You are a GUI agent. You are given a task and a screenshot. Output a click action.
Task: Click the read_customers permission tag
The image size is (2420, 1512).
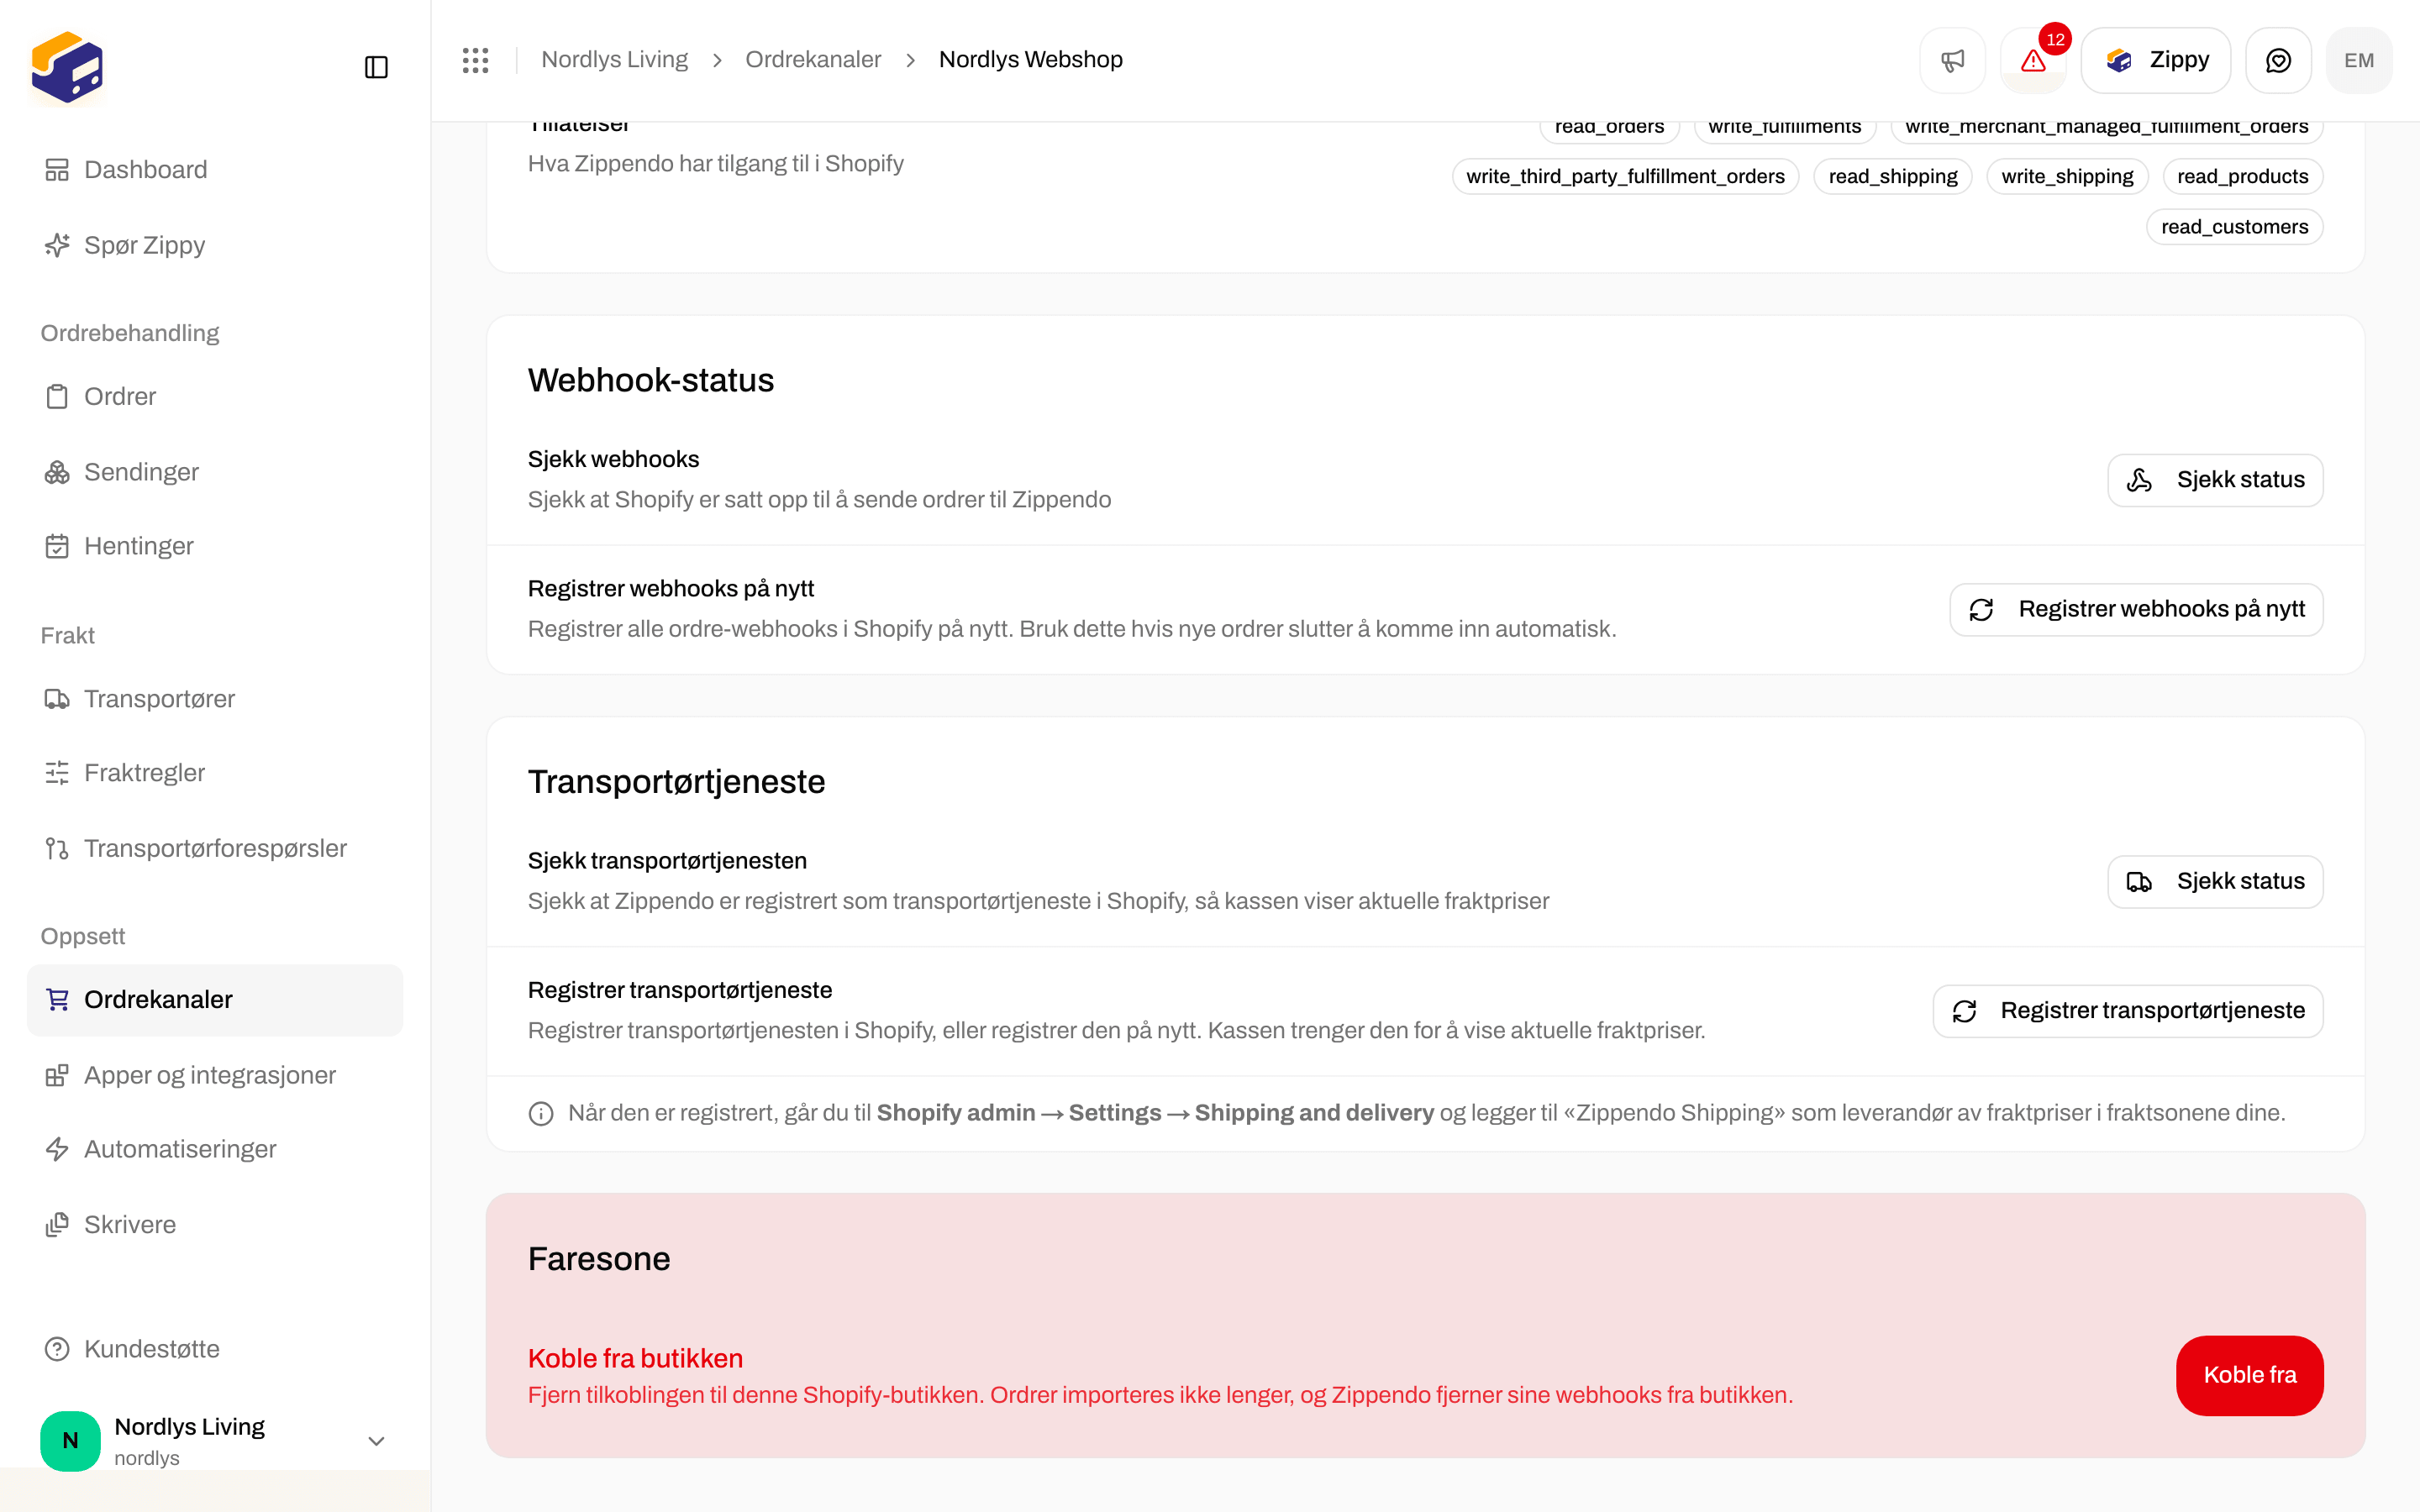(2234, 227)
